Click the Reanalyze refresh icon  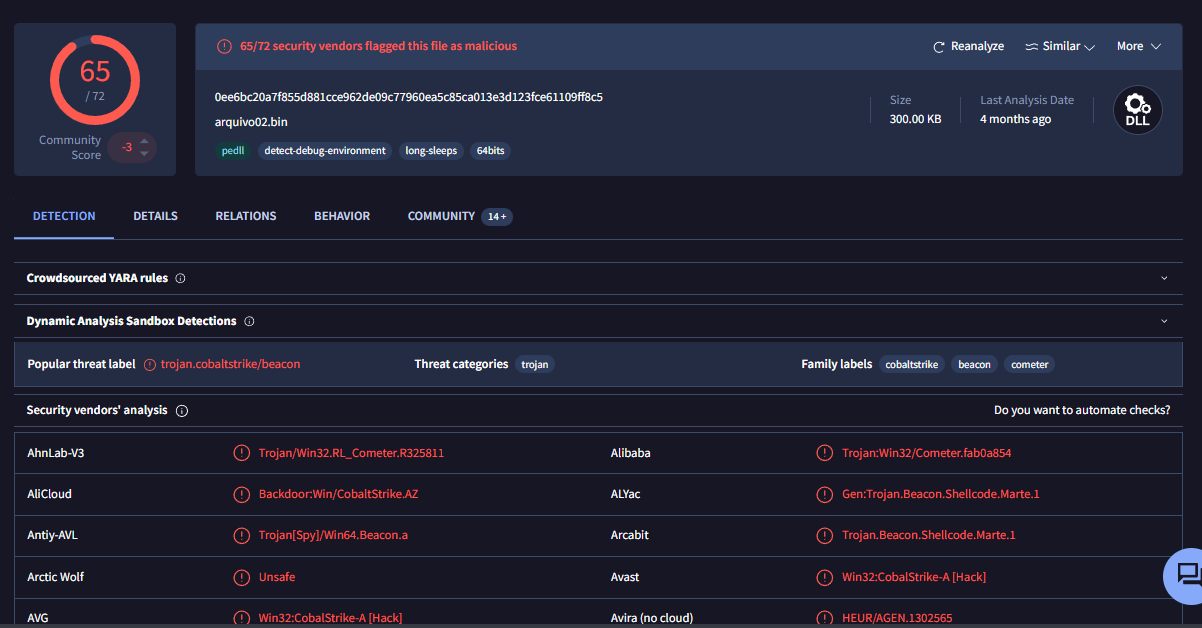pyautogui.click(x=938, y=47)
